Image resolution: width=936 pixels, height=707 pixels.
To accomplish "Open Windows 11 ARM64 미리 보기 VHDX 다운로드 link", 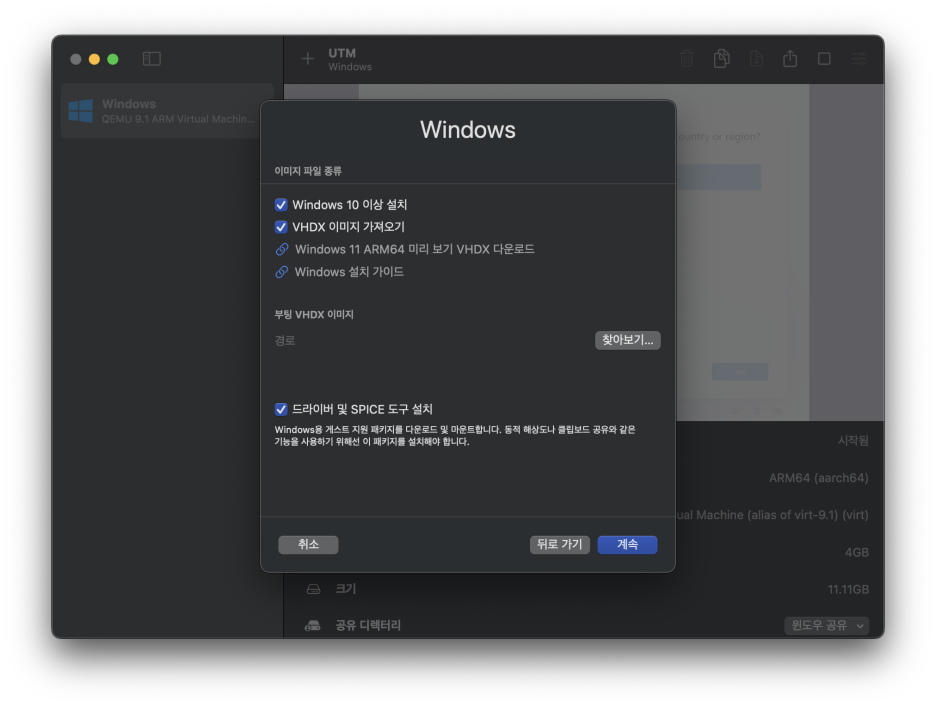I will click(415, 249).
